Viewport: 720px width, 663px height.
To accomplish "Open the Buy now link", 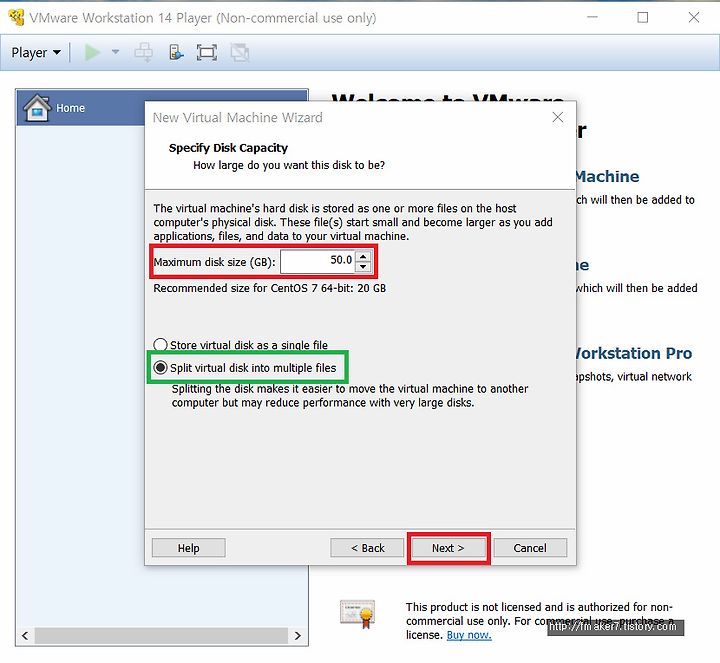I will [469, 635].
